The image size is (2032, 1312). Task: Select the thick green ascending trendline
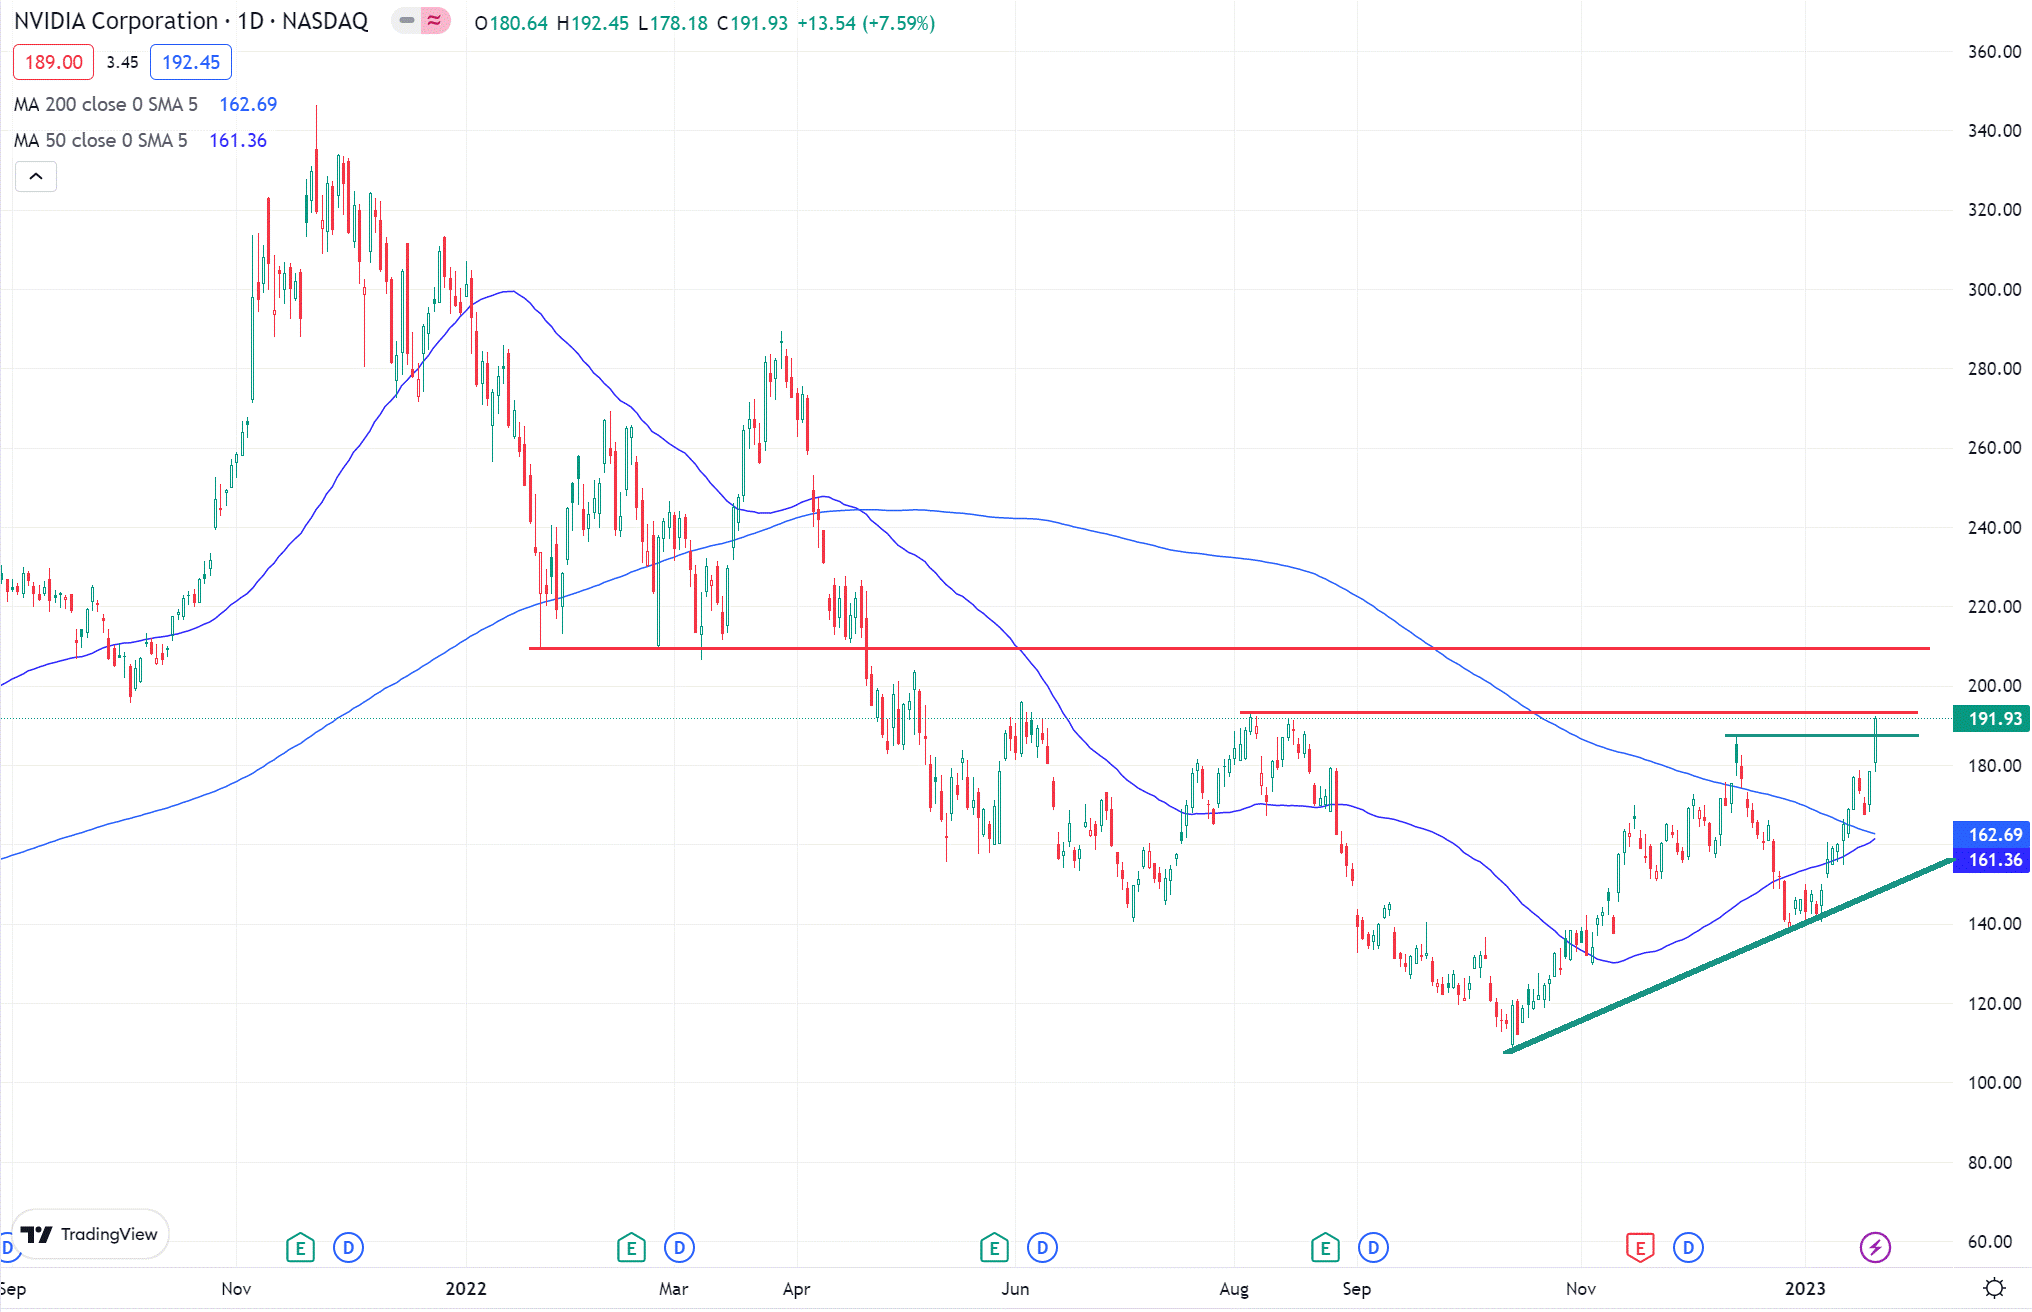[1728, 956]
